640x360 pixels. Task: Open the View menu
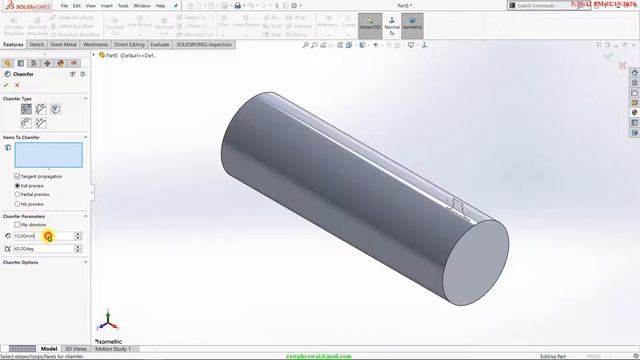[91, 6]
